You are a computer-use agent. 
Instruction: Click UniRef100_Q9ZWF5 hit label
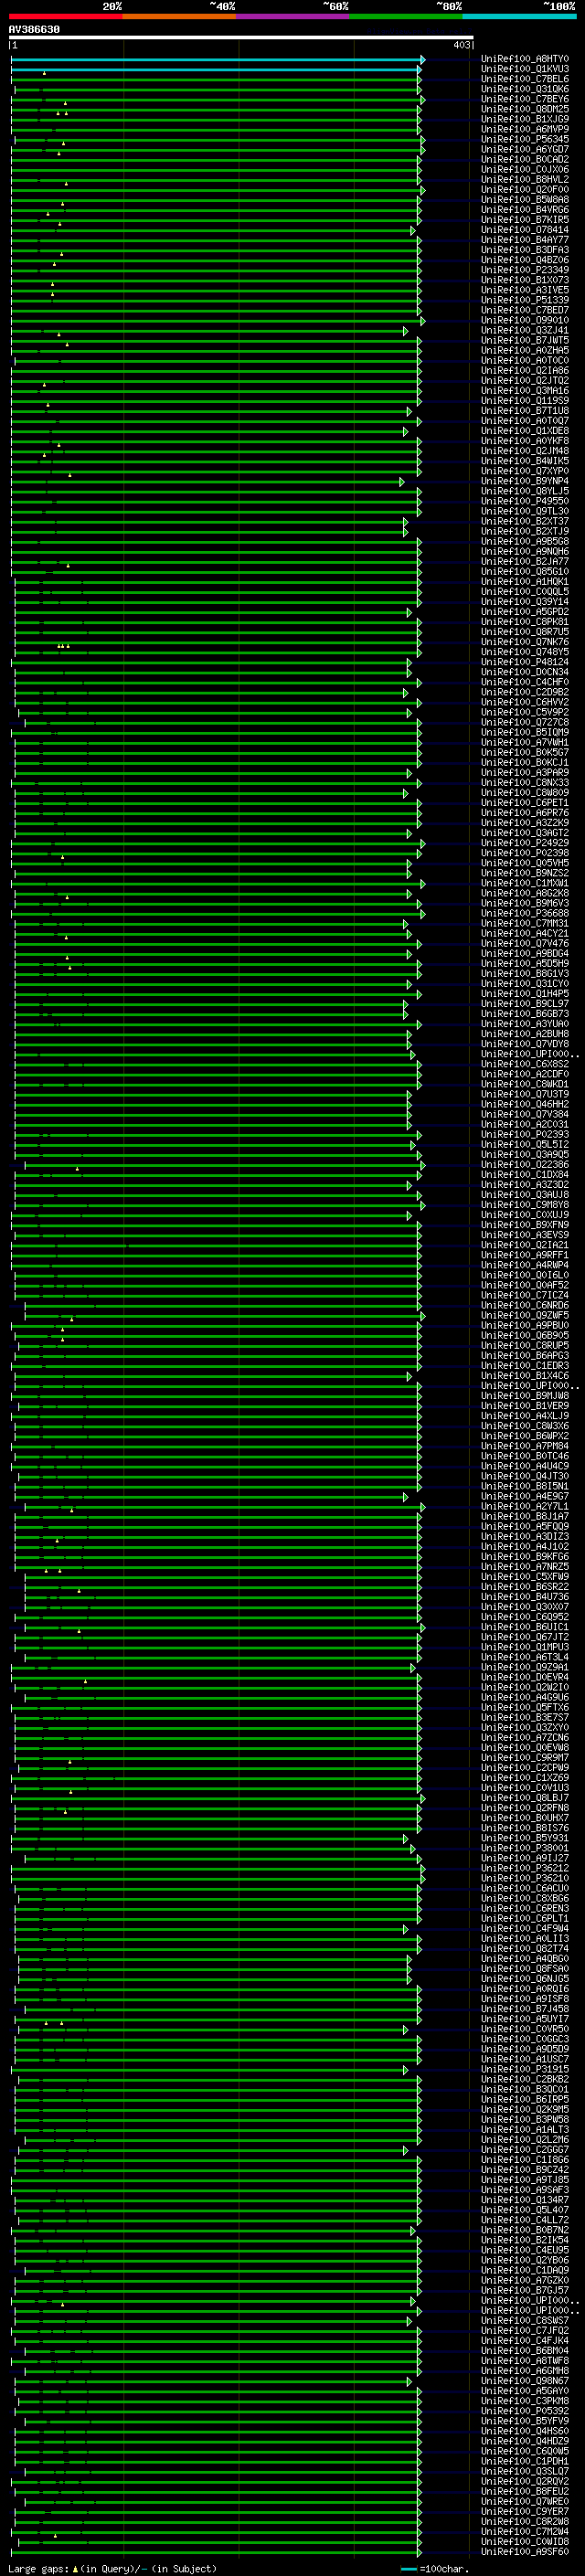click(525, 1316)
